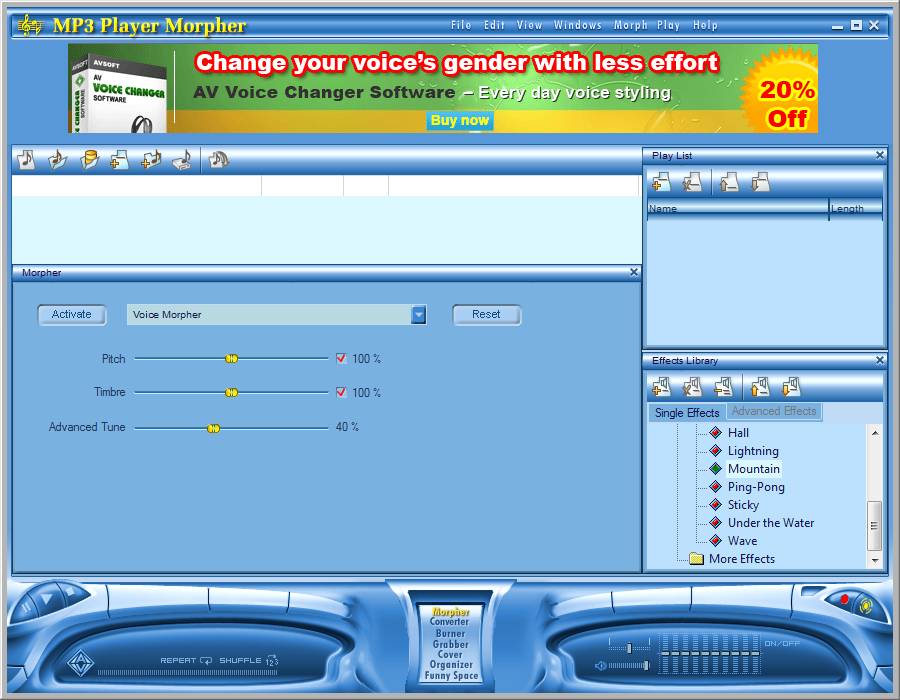Click remove-all effects icon with minus
Viewport: 900px width, 700px height.
723,387
